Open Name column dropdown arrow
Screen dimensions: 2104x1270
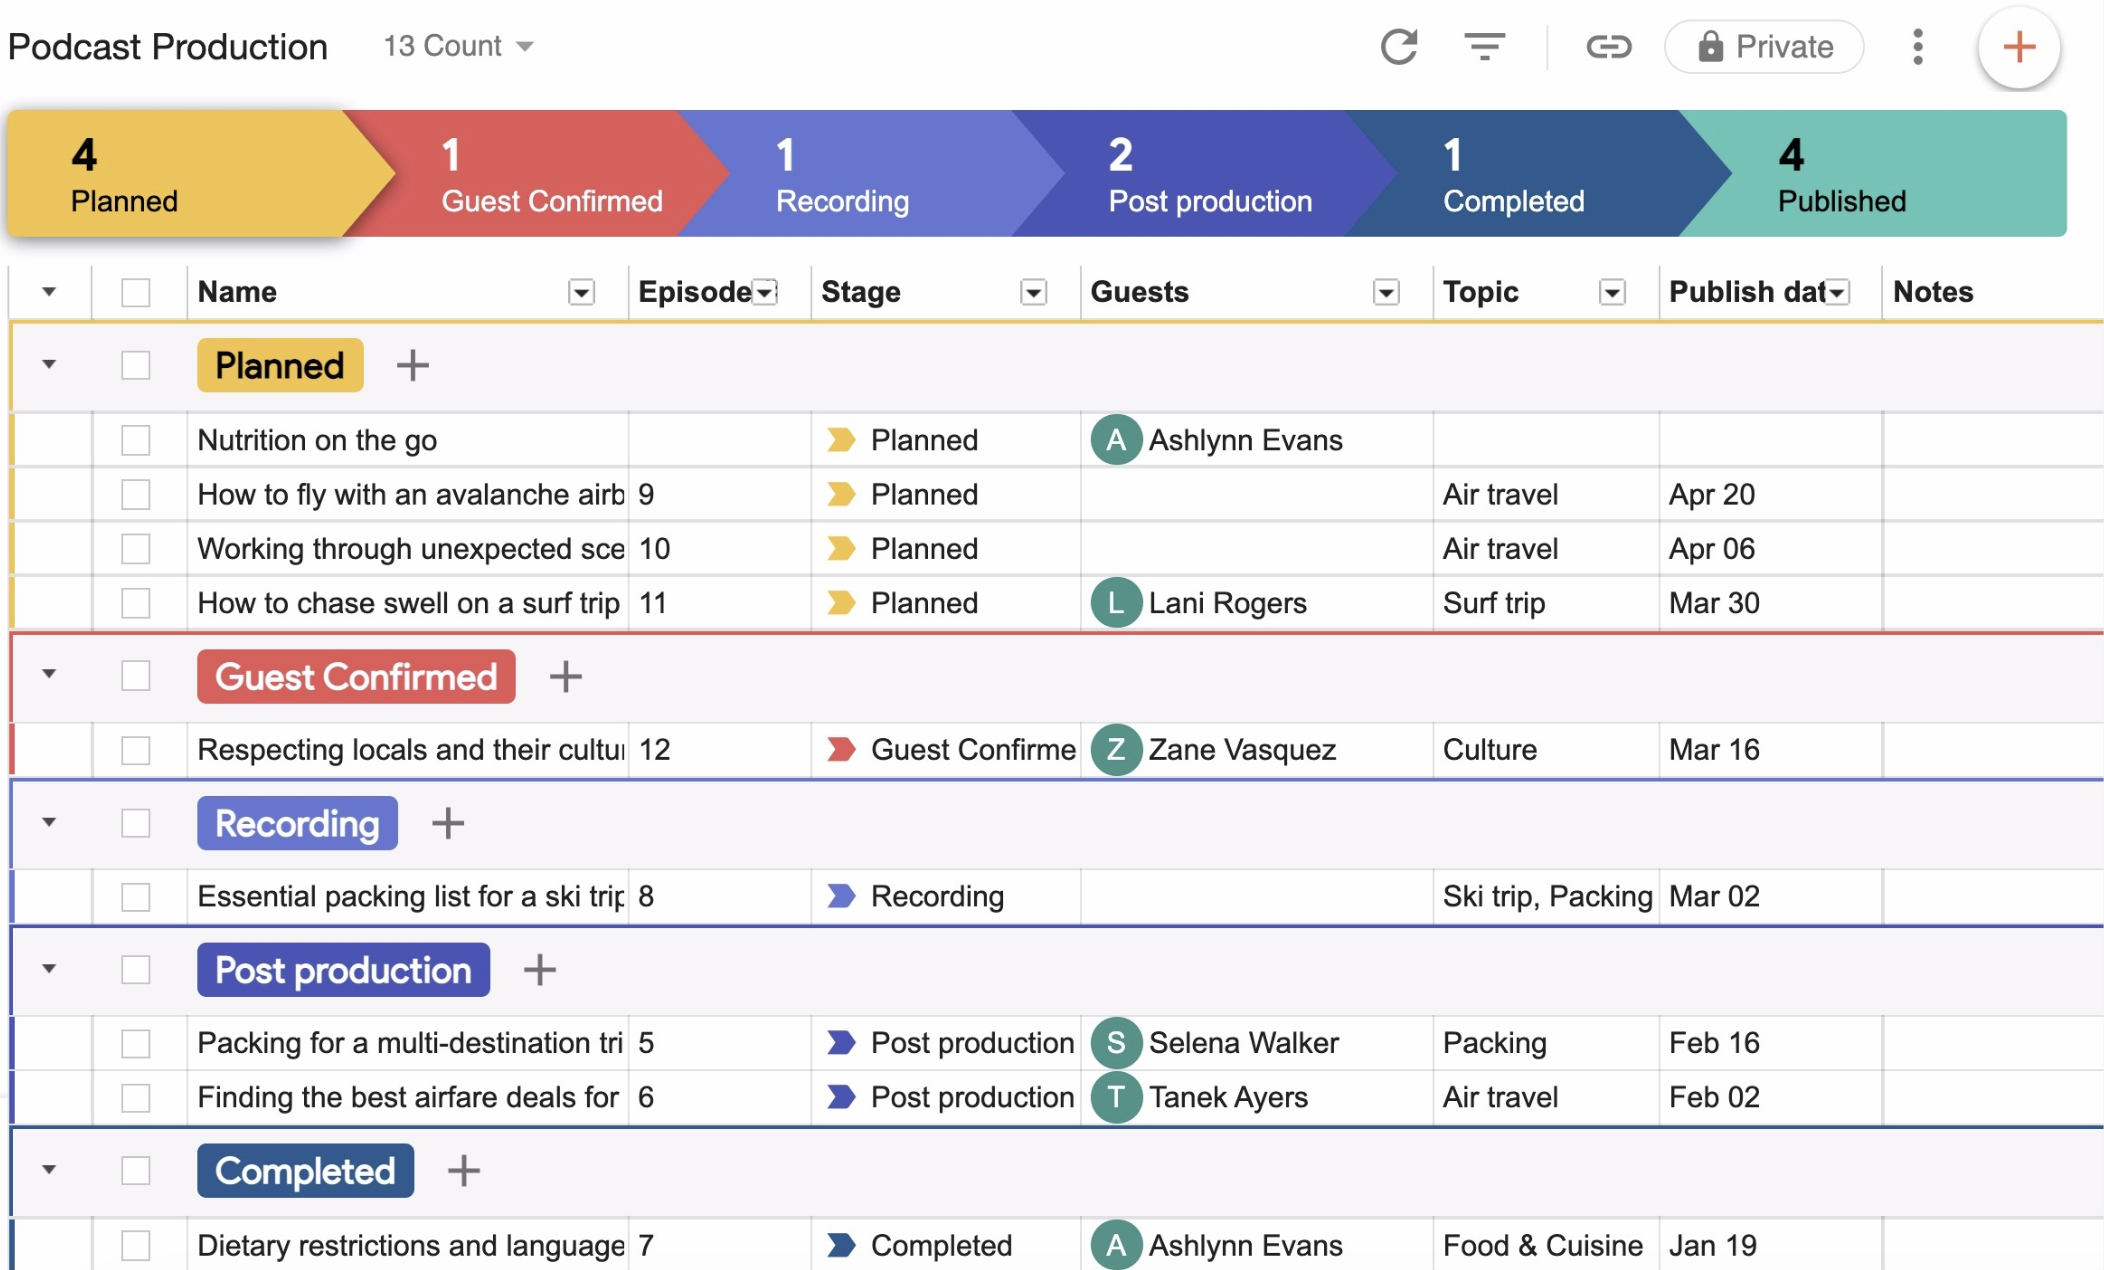tap(581, 292)
